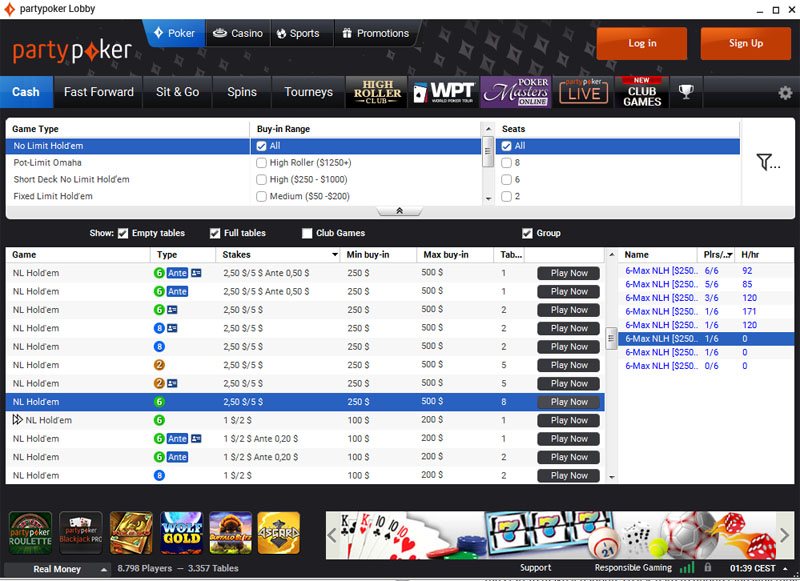Switch to the Fast Forward tab
The height and width of the screenshot is (581, 800).
(99, 92)
